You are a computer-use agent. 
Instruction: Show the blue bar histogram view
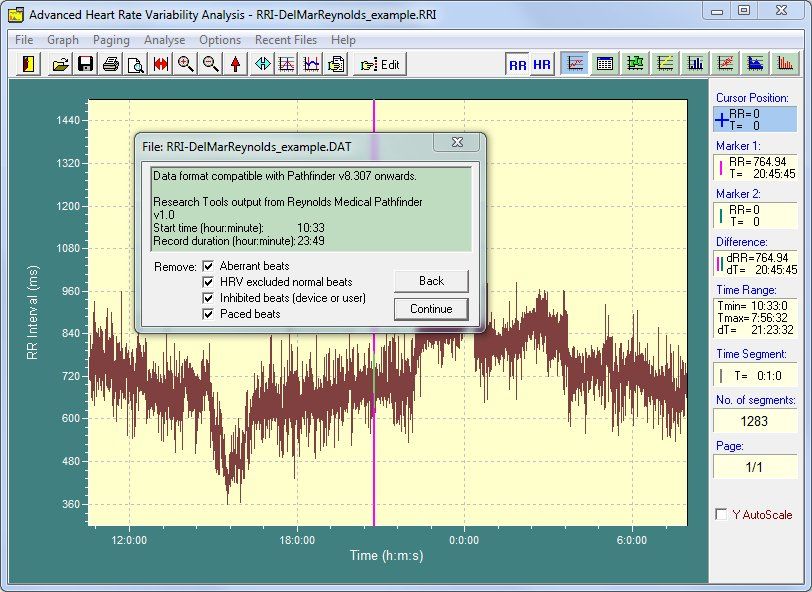click(695, 64)
